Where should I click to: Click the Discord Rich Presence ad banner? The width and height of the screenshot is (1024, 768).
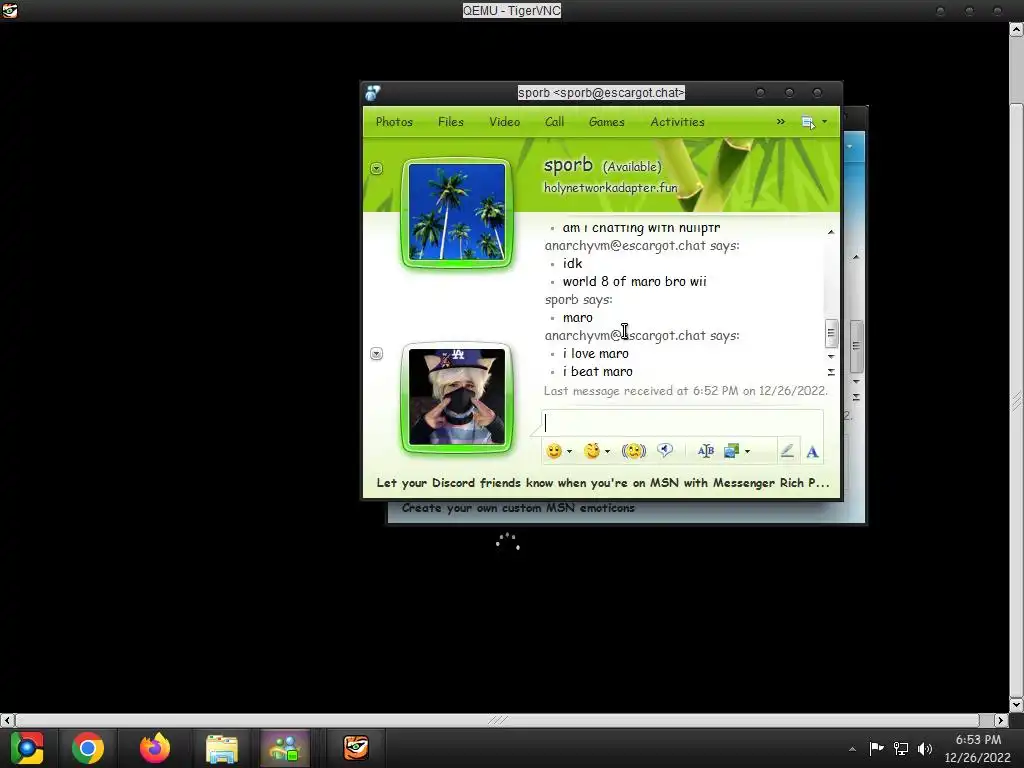click(603, 483)
